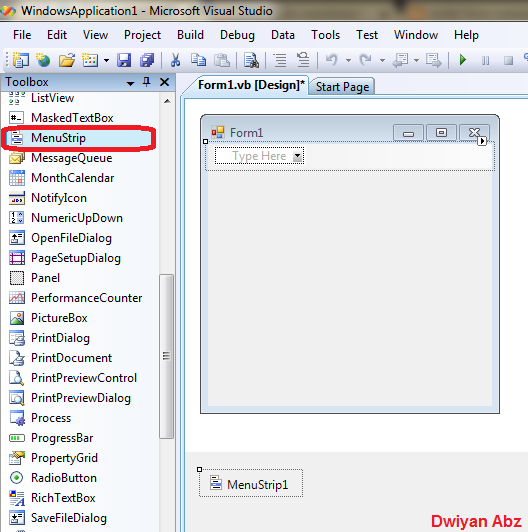The image size is (528, 532).
Task: Open the Project menu
Action: [142, 35]
